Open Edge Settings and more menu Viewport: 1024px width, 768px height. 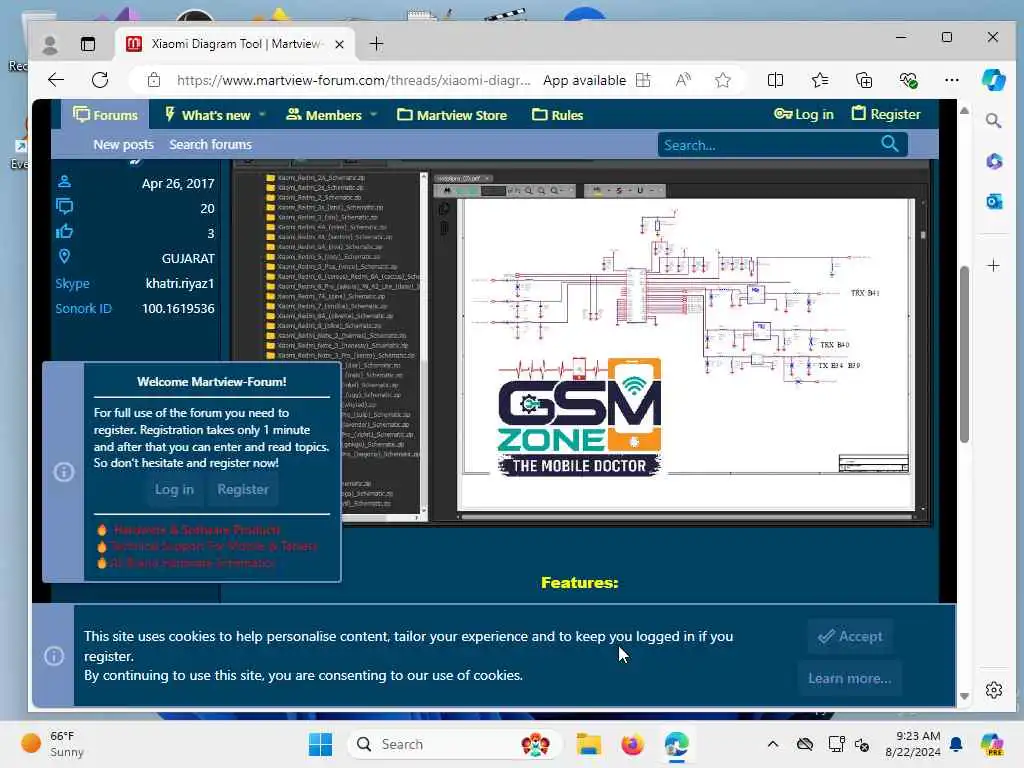coord(952,80)
